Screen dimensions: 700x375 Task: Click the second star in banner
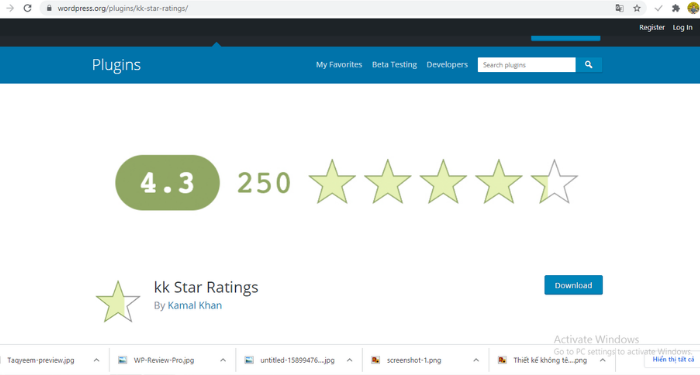point(388,182)
